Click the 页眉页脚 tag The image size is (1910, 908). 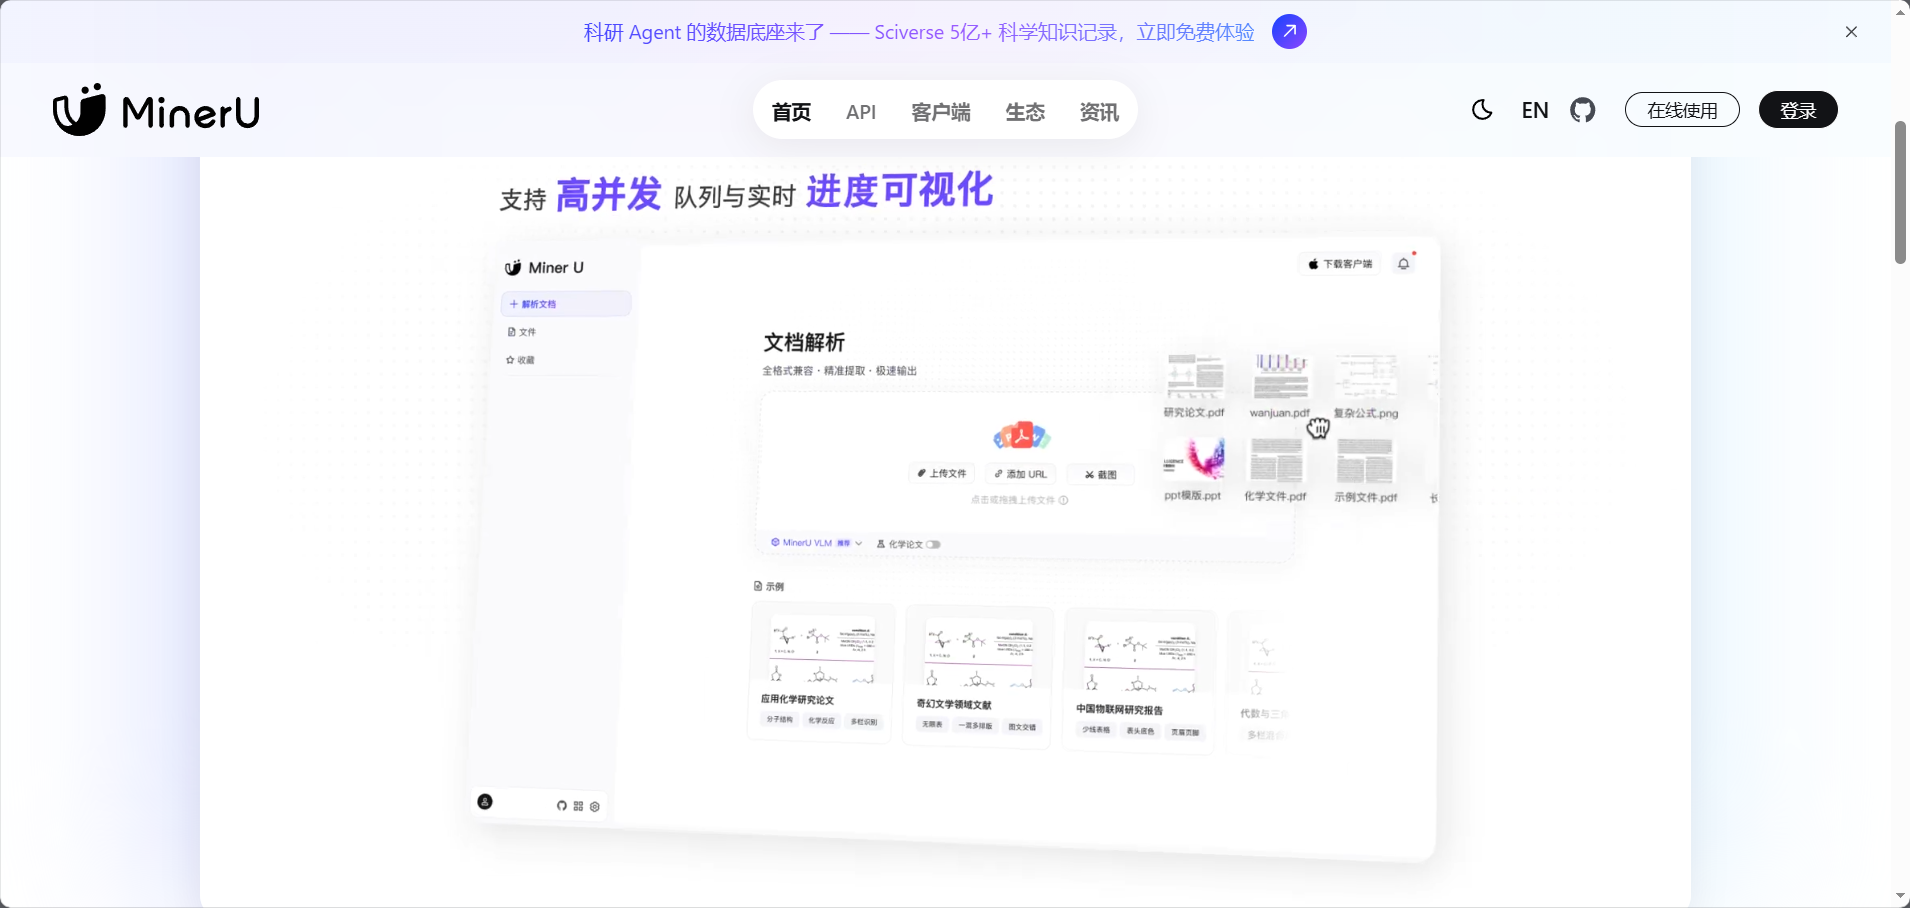coord(1185,732)
